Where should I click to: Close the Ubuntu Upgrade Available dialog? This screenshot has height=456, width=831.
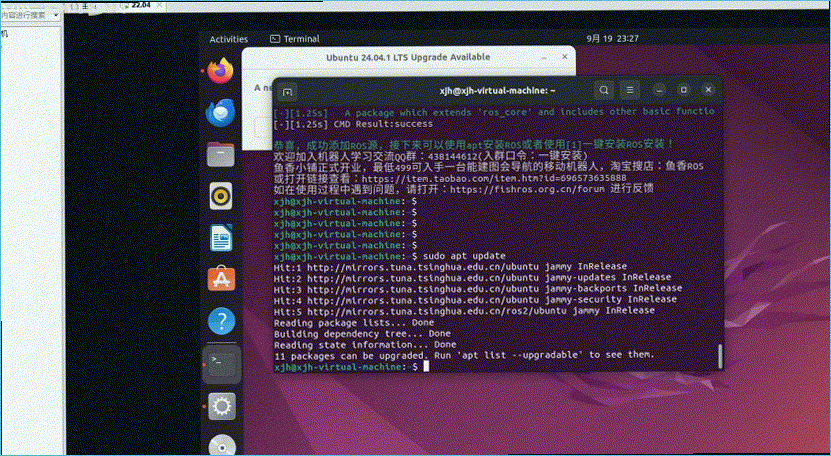tap(564, 57)
